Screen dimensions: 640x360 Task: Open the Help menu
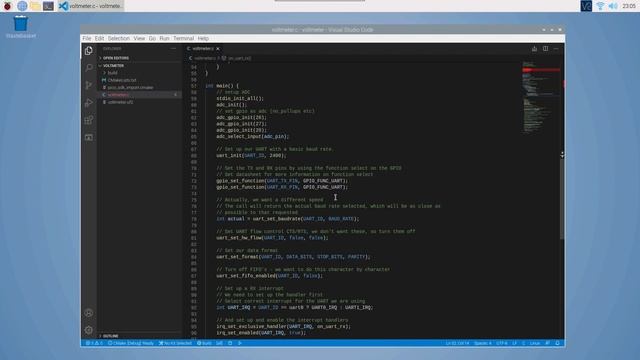coord(203,38)
